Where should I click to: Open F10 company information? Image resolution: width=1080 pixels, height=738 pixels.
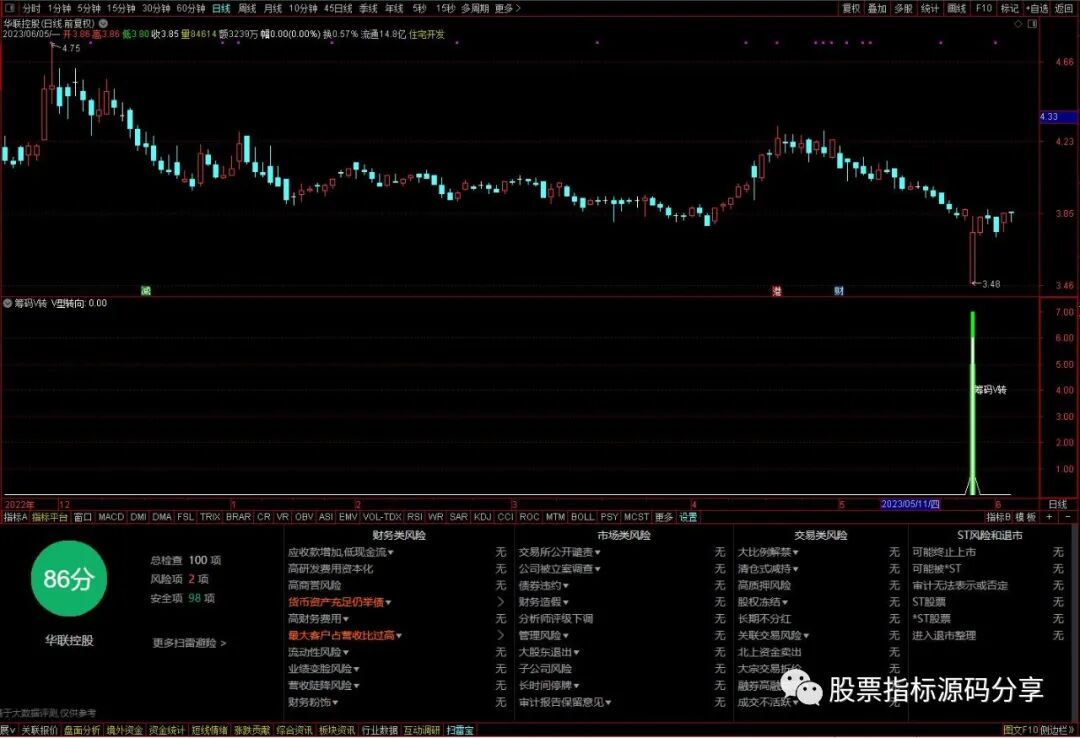point(984,8)
